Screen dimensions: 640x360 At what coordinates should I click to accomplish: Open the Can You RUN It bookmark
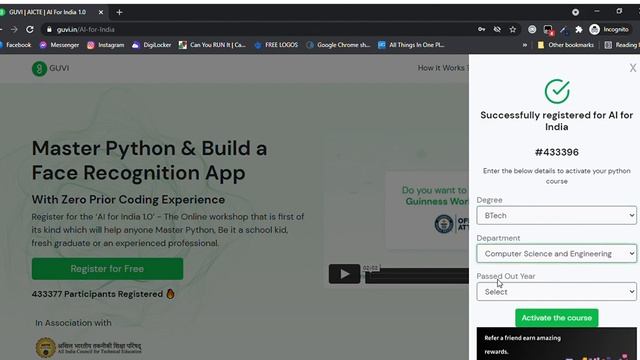213,45
